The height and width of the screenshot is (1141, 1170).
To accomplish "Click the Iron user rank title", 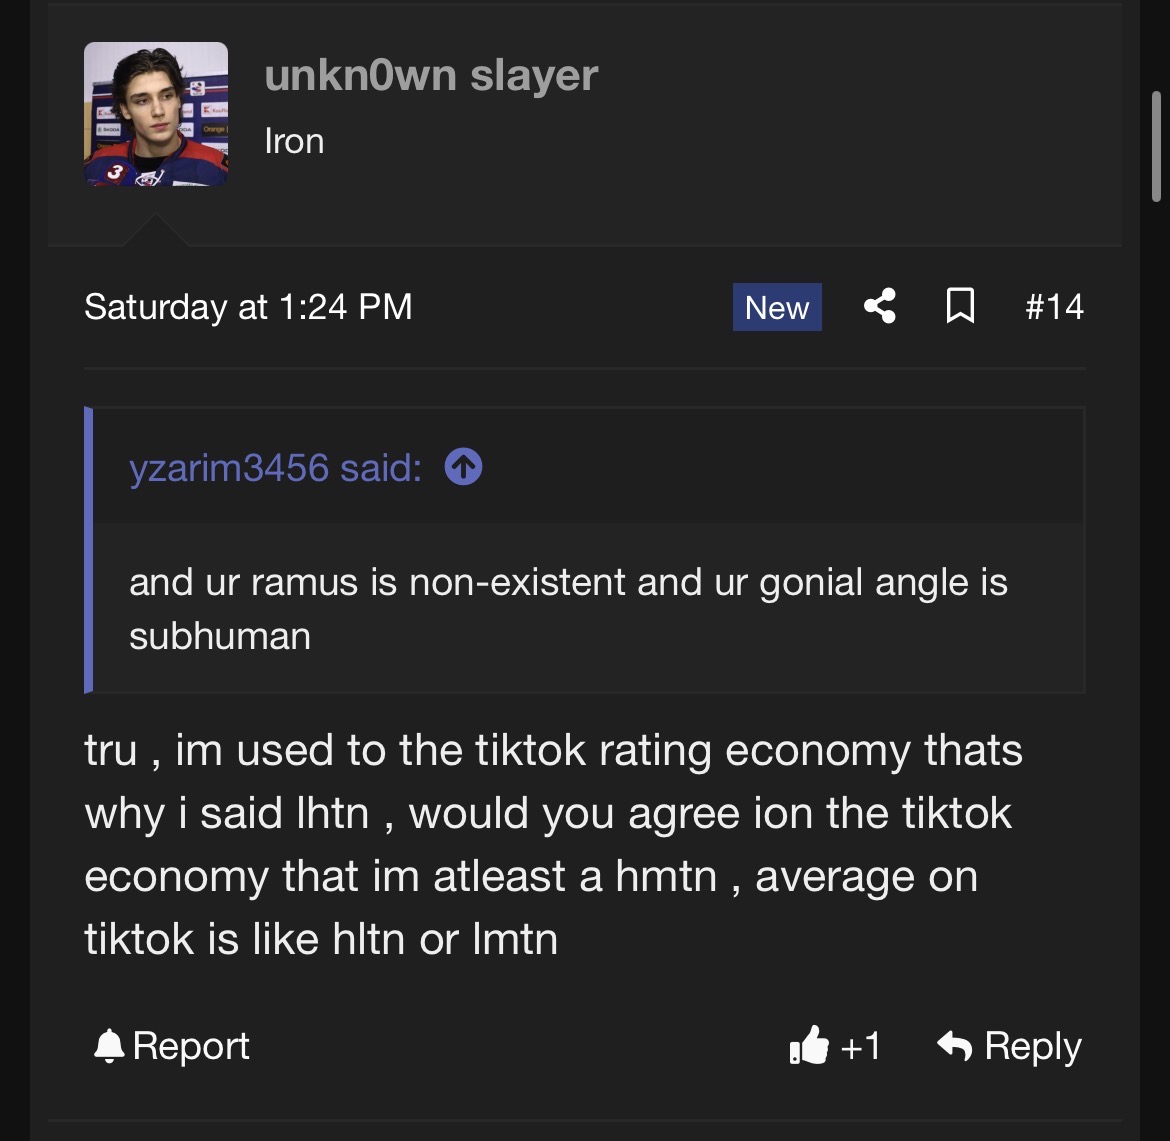I will point(294,141).
